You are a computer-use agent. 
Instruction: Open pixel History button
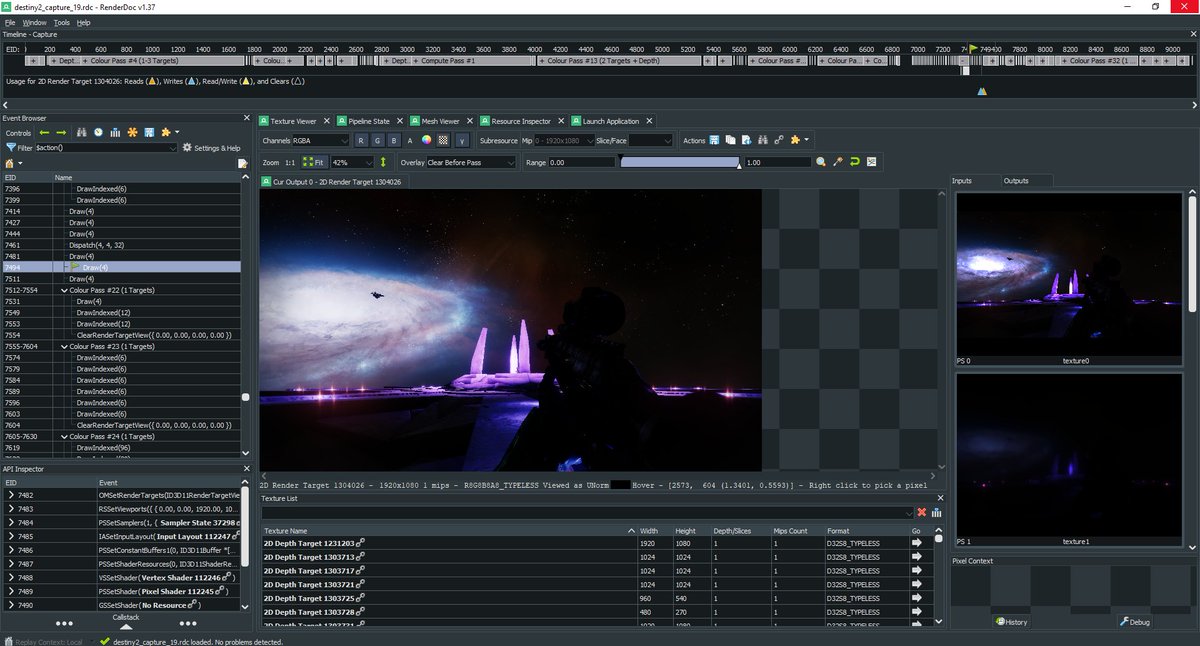coord(1011,622)
